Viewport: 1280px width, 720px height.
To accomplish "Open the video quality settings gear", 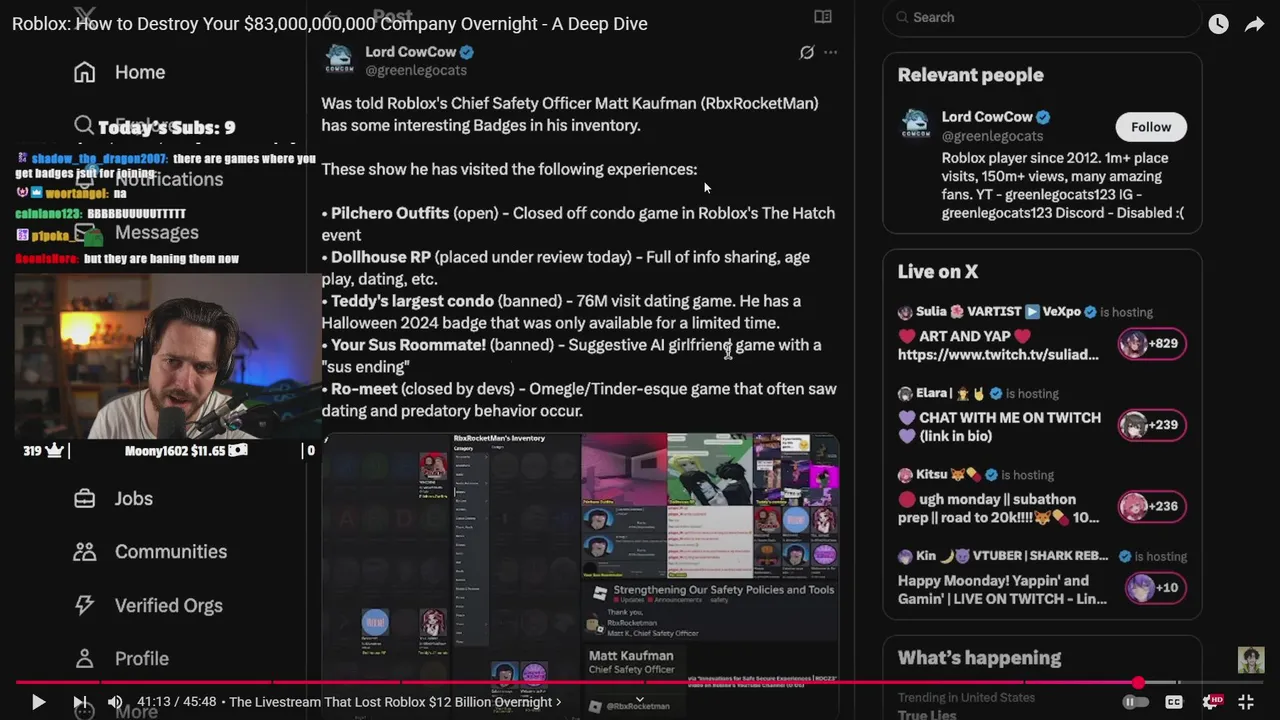I will click(x=1212, y=702).
